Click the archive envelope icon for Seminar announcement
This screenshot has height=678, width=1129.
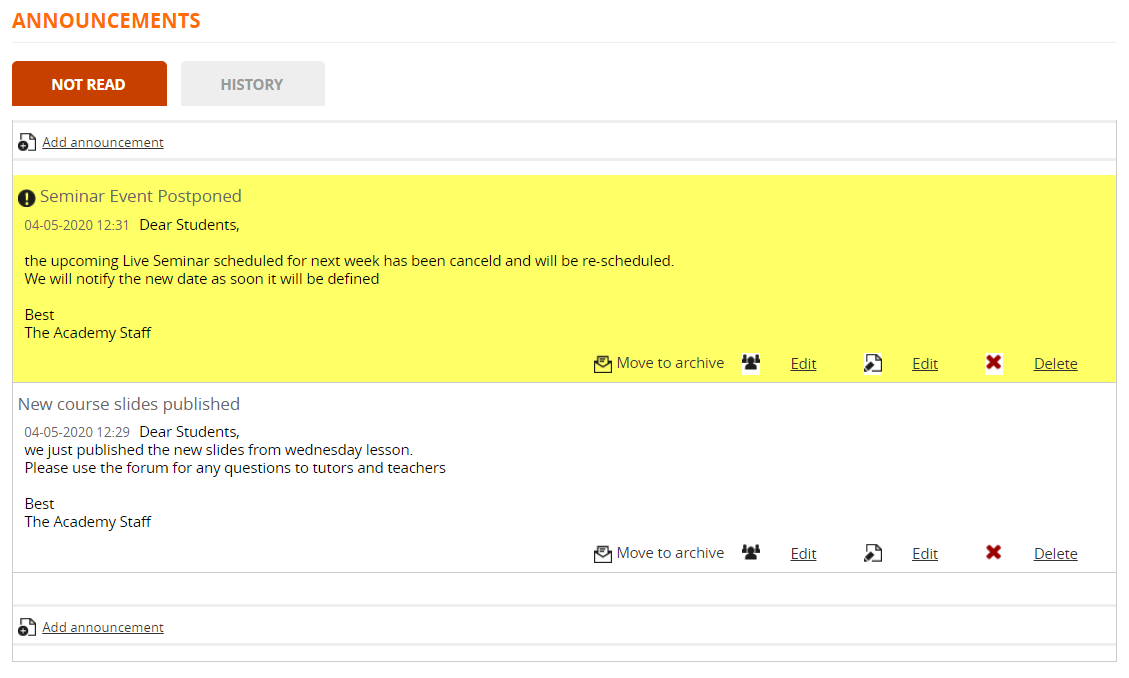coord(602,363)
